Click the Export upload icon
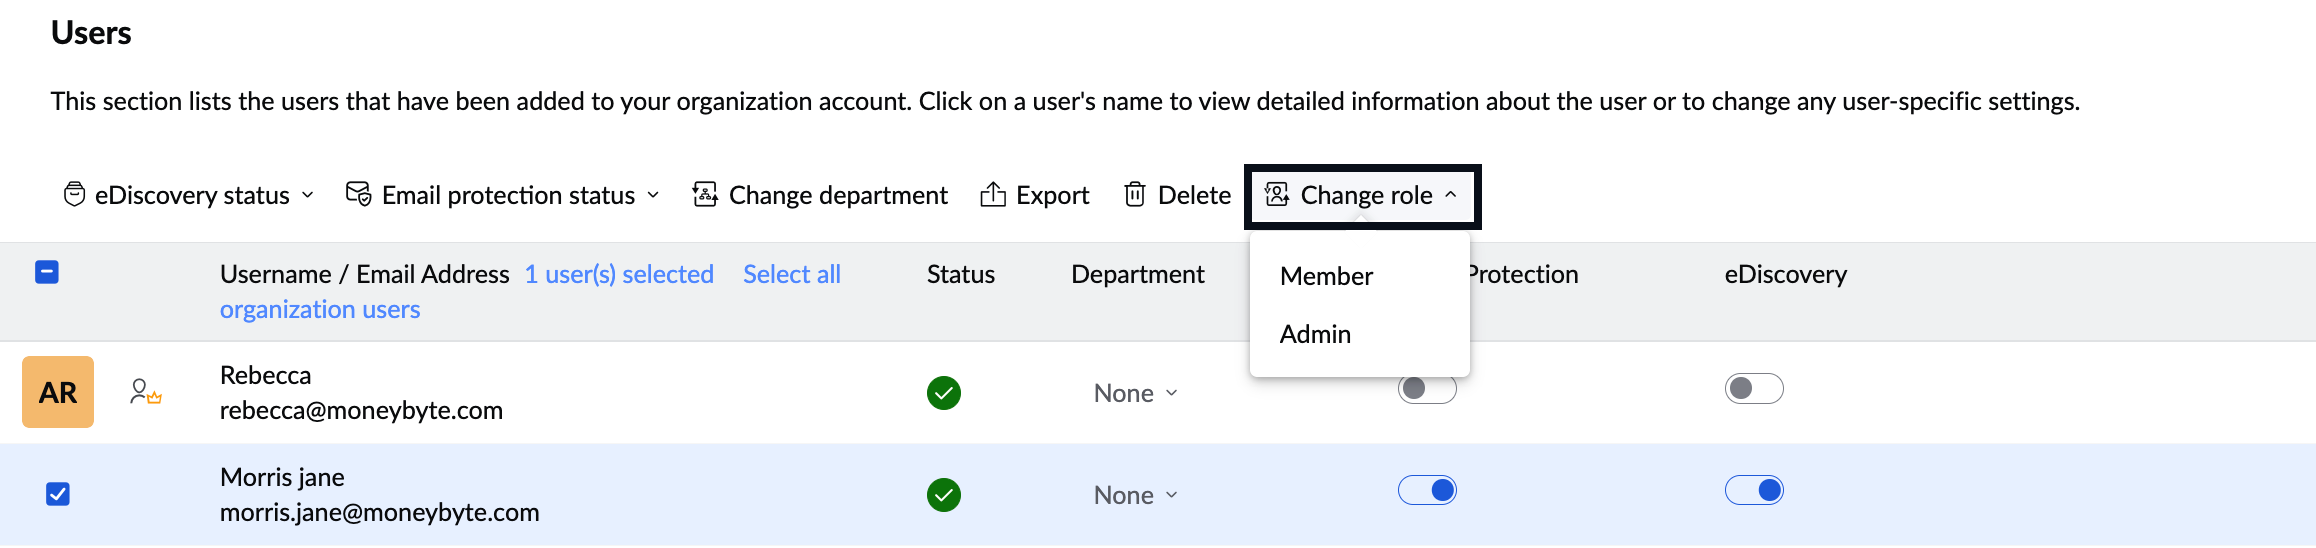Screen dimensions: 2316x548 (x=992, y=194)
